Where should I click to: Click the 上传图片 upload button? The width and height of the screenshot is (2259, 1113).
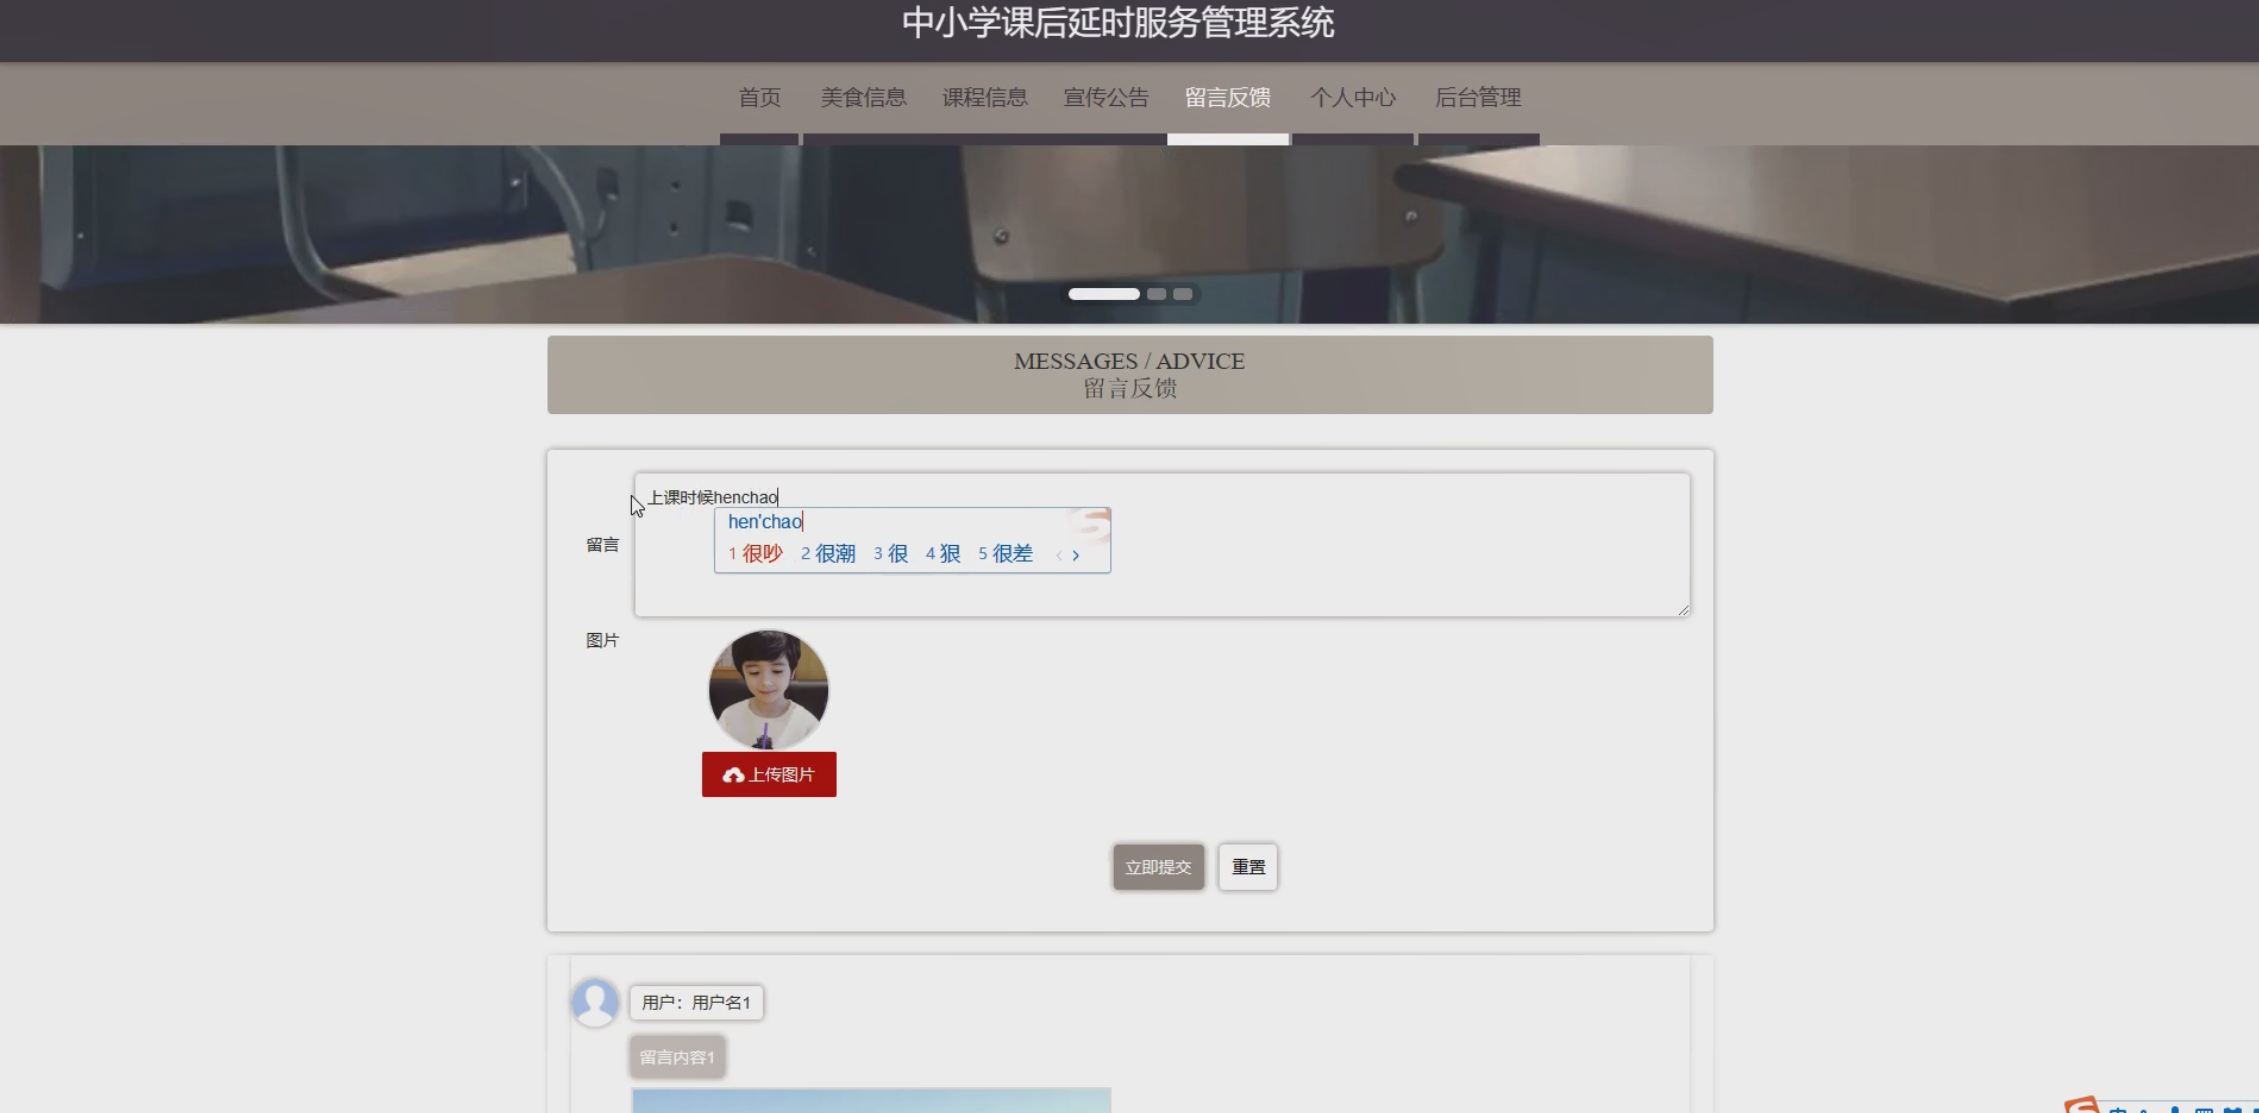(x=768, y=775)
